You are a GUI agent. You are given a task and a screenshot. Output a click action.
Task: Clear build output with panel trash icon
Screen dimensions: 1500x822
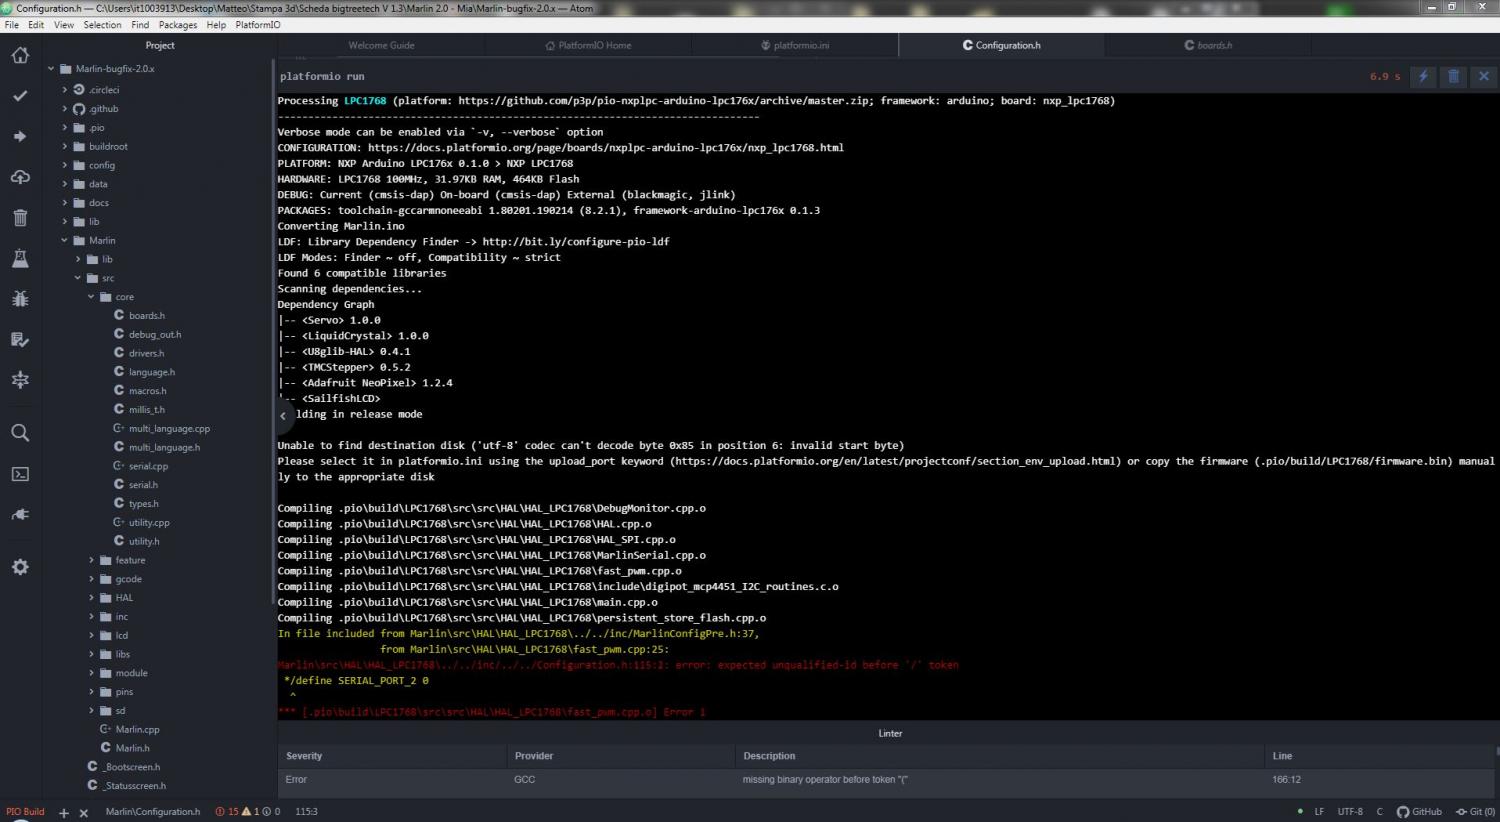click(1454, 76)
